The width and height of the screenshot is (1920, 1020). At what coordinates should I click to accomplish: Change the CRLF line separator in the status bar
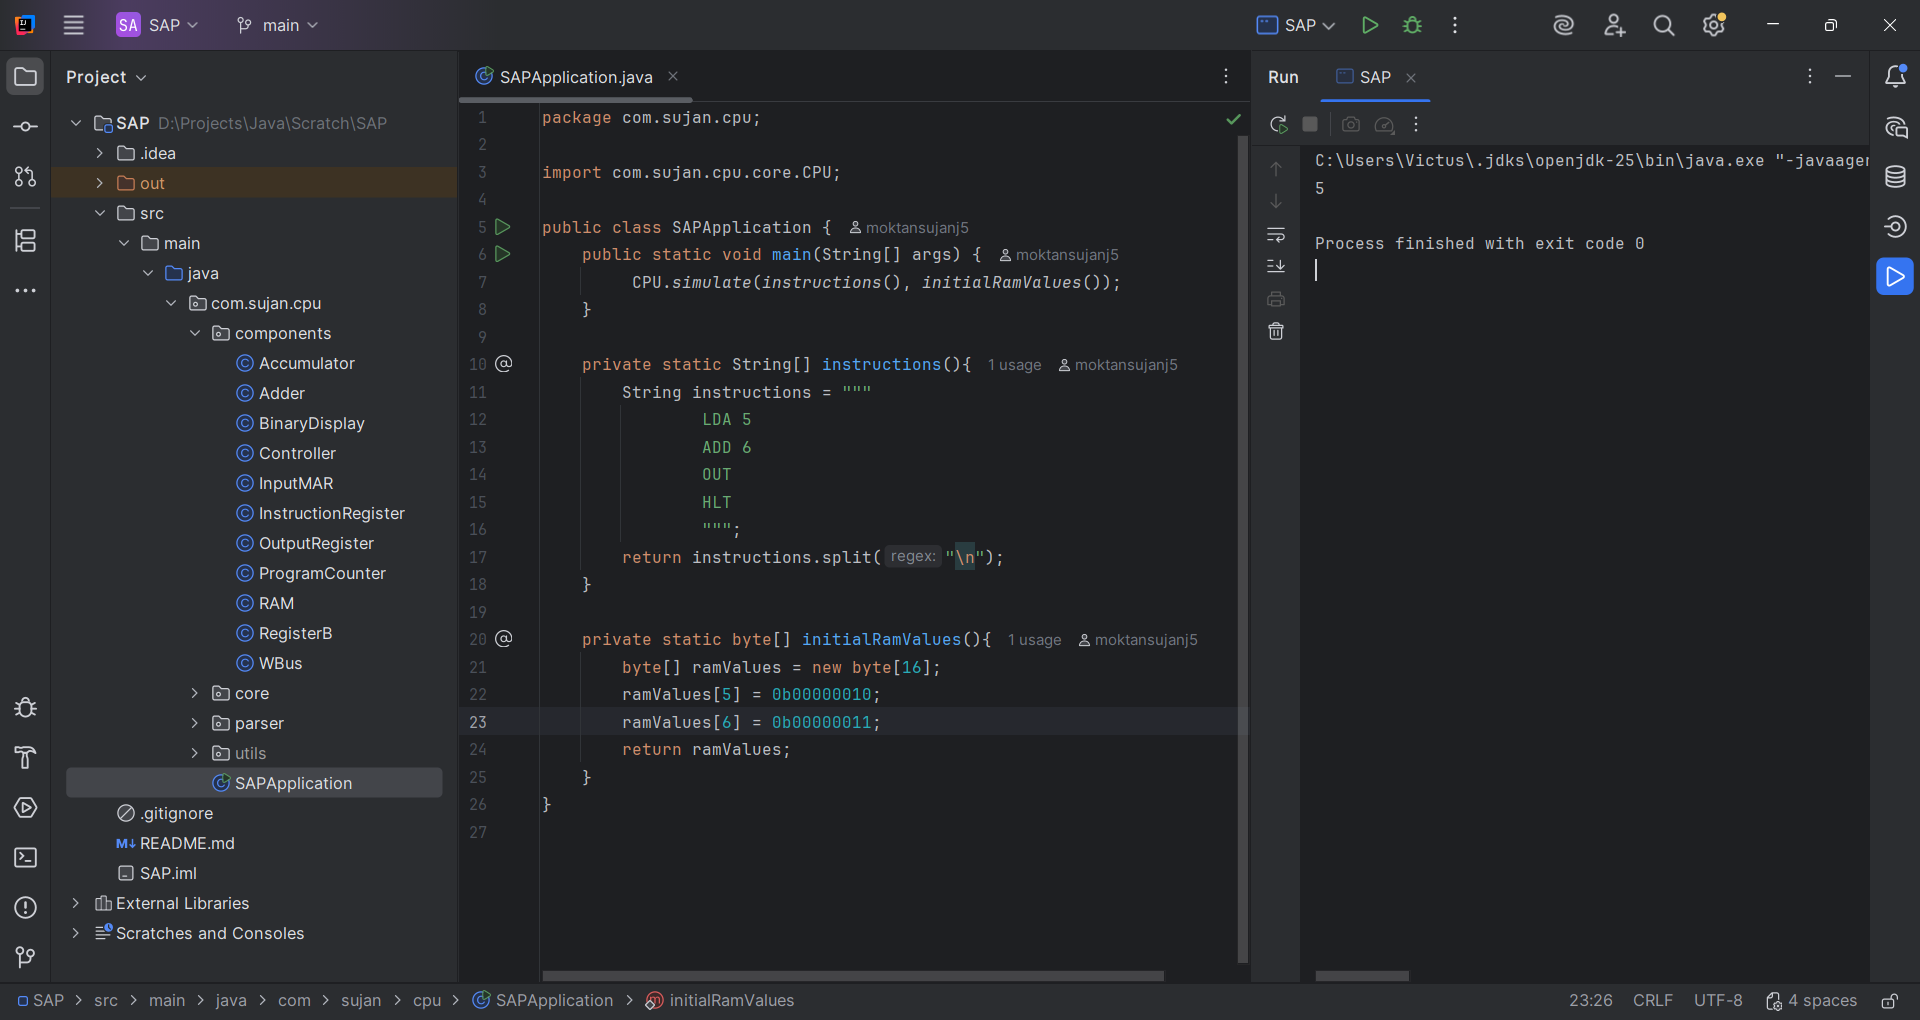point(1652,1001)
